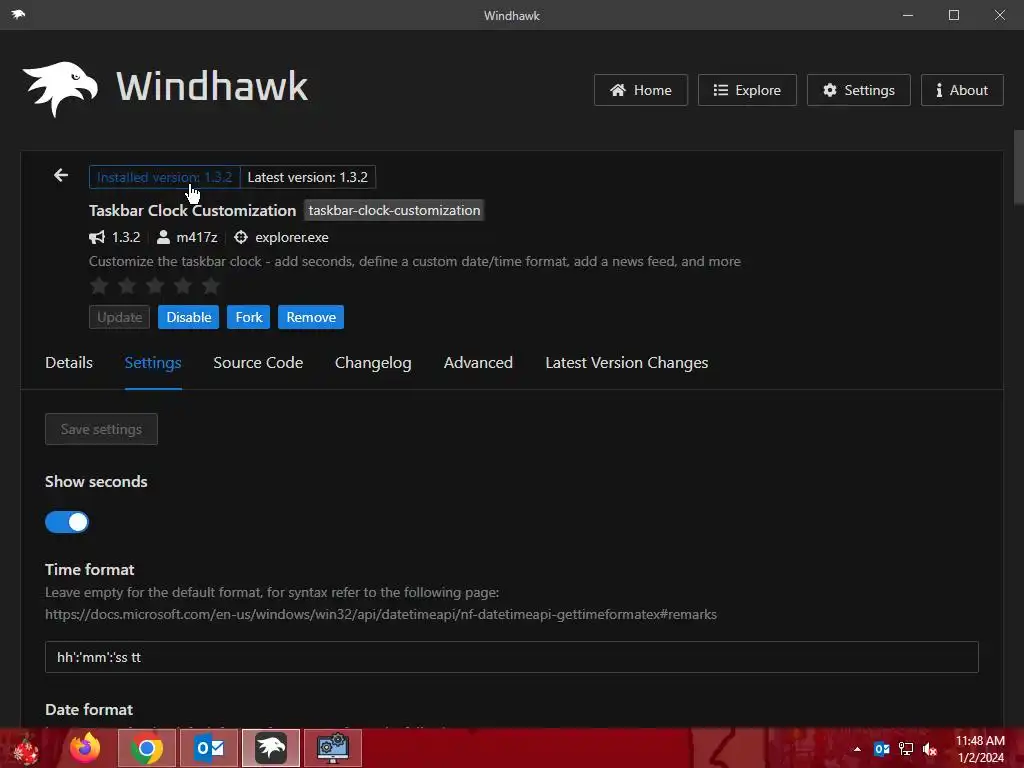This screenshot has height=768, width=1024.
Task: Open the Advanced tab
Action: (478, 362)
